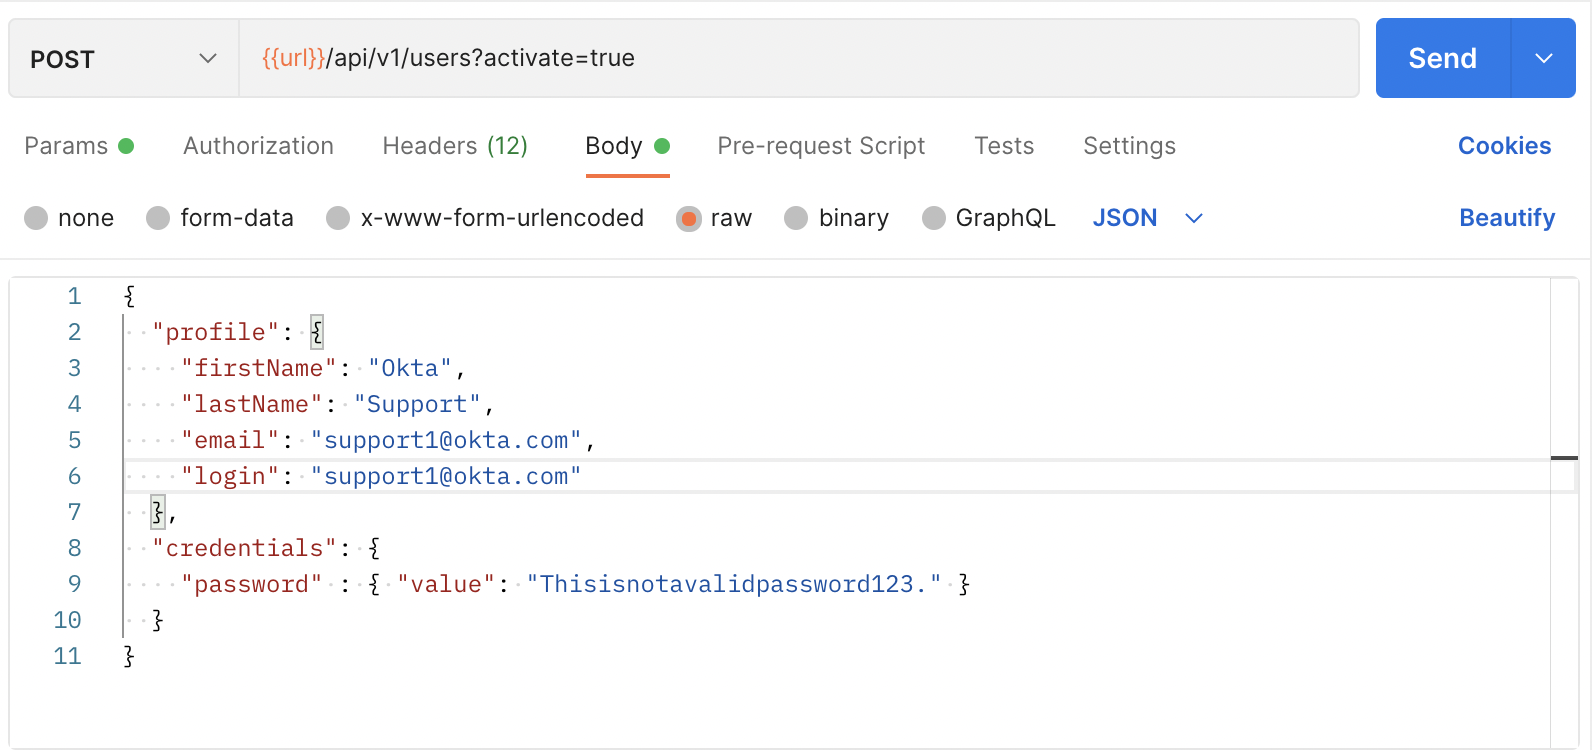Switch to the Params tab
Screen dimensions: 1592x750
point(66,146)
